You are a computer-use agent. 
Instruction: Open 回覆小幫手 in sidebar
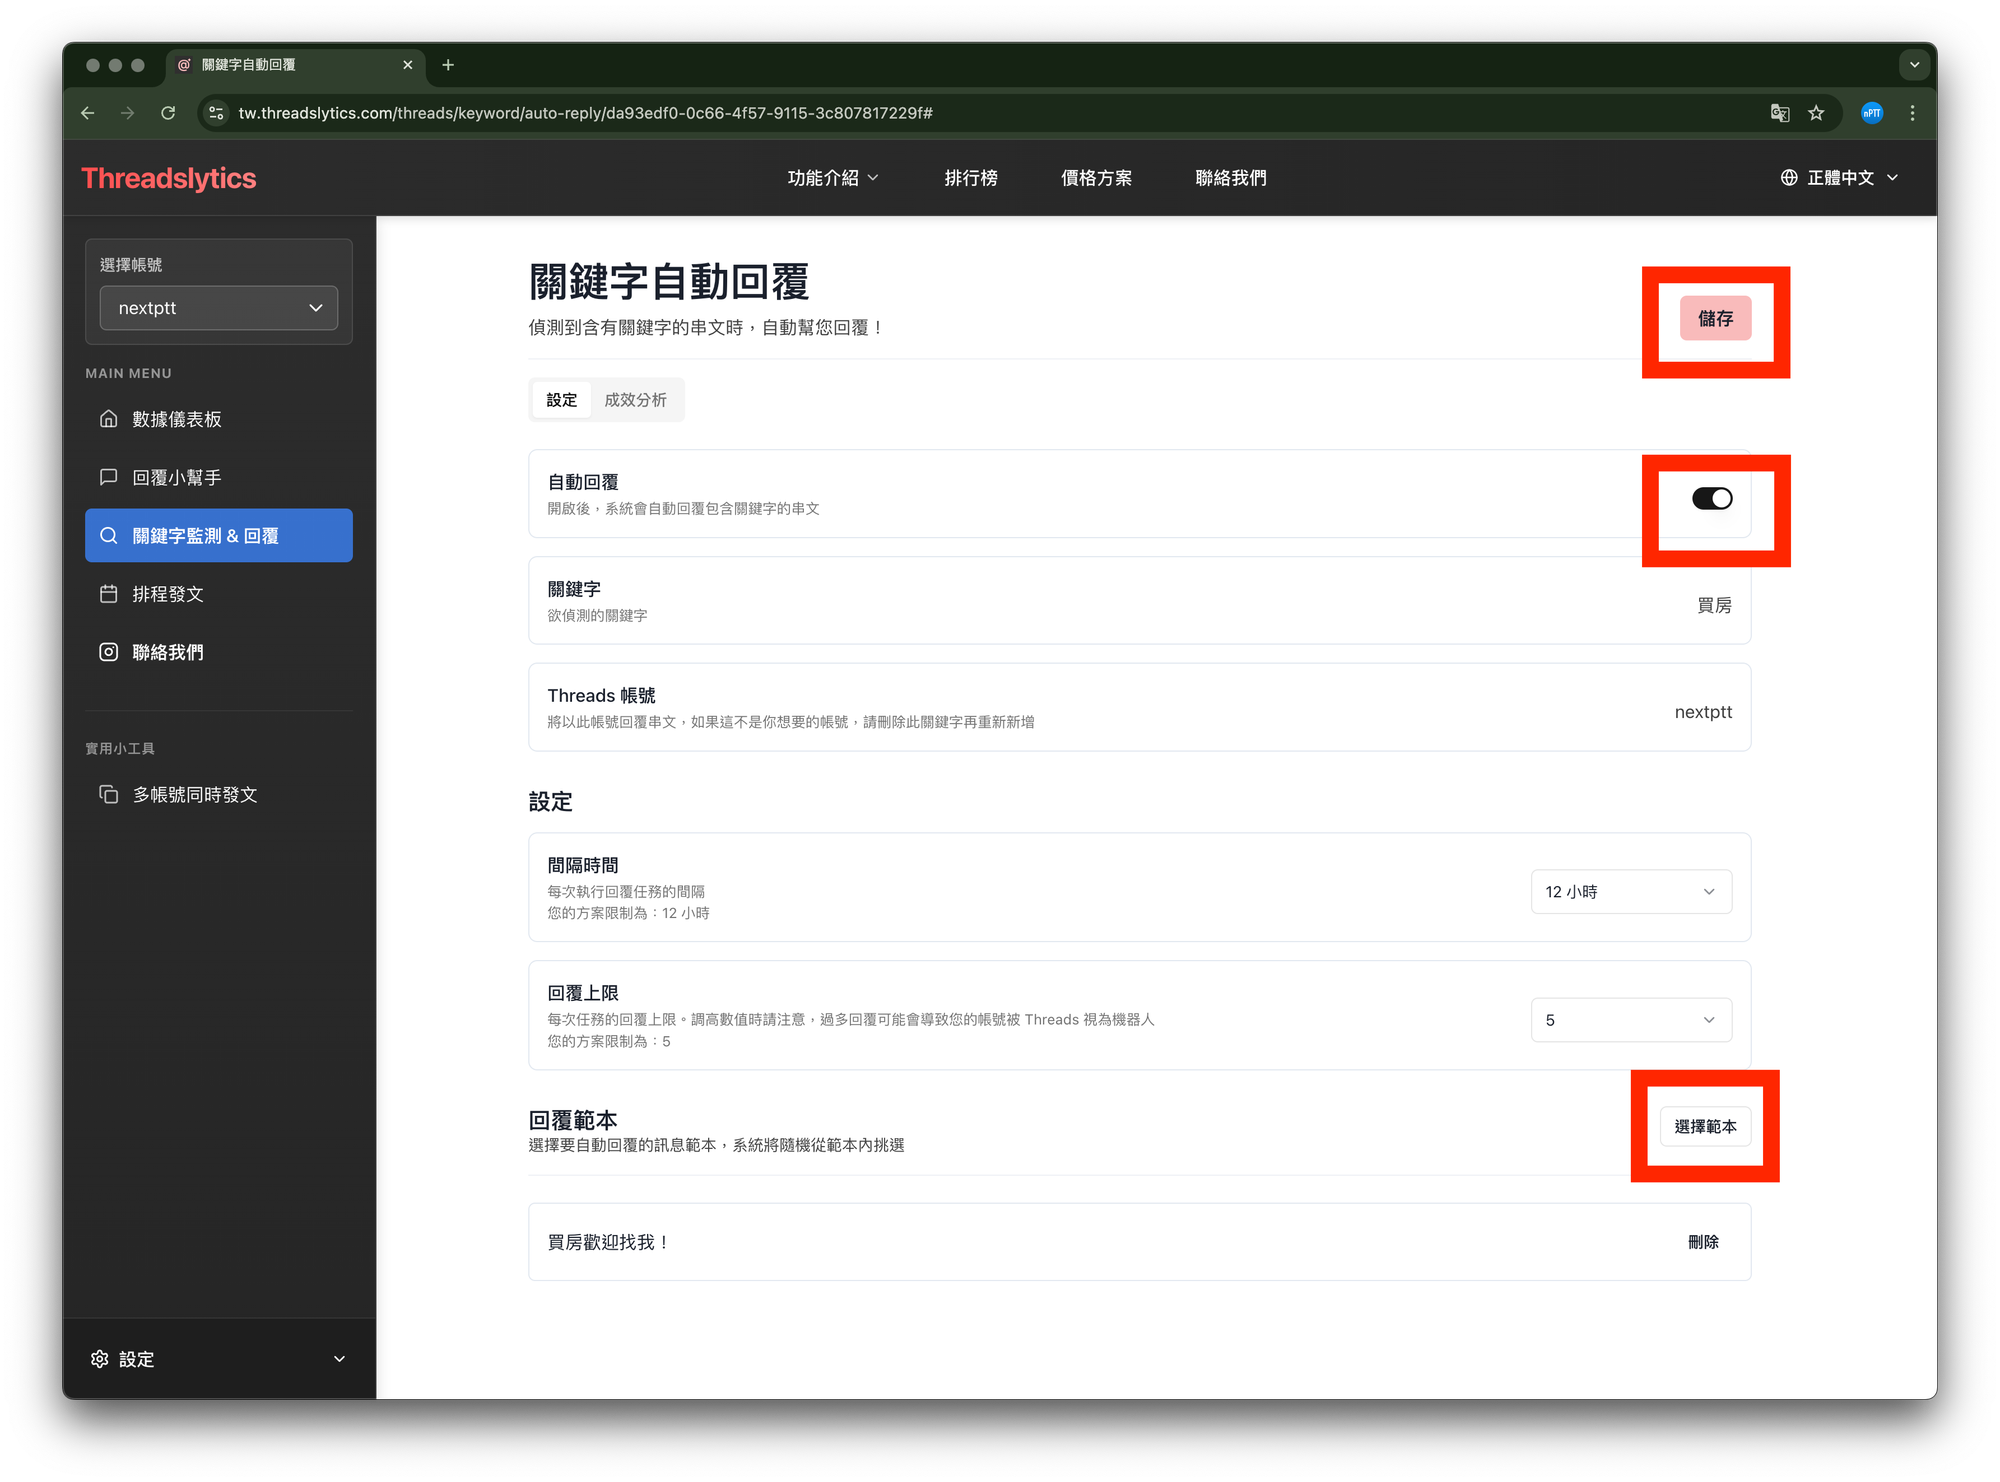pyautogui.click(x=219, y=477)
